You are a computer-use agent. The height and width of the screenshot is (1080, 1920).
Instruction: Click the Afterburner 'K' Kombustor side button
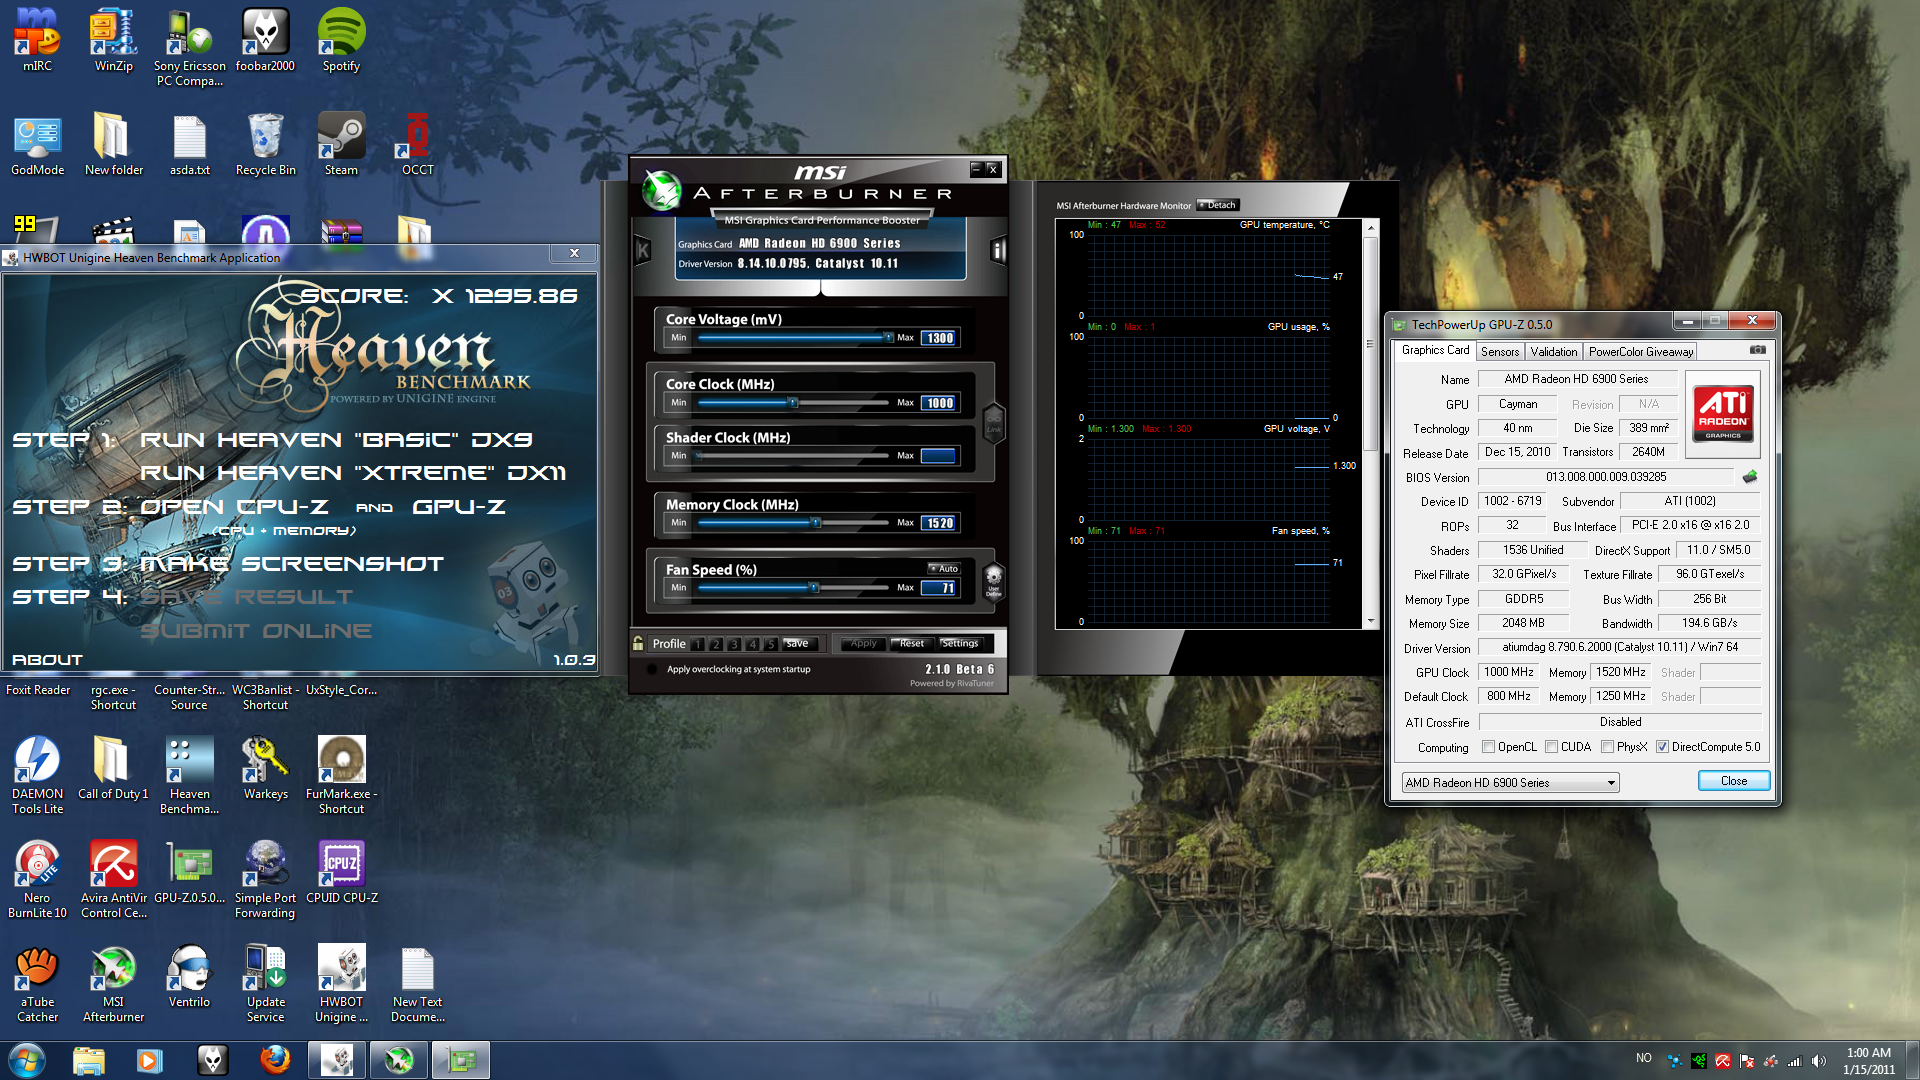point(643,250)
